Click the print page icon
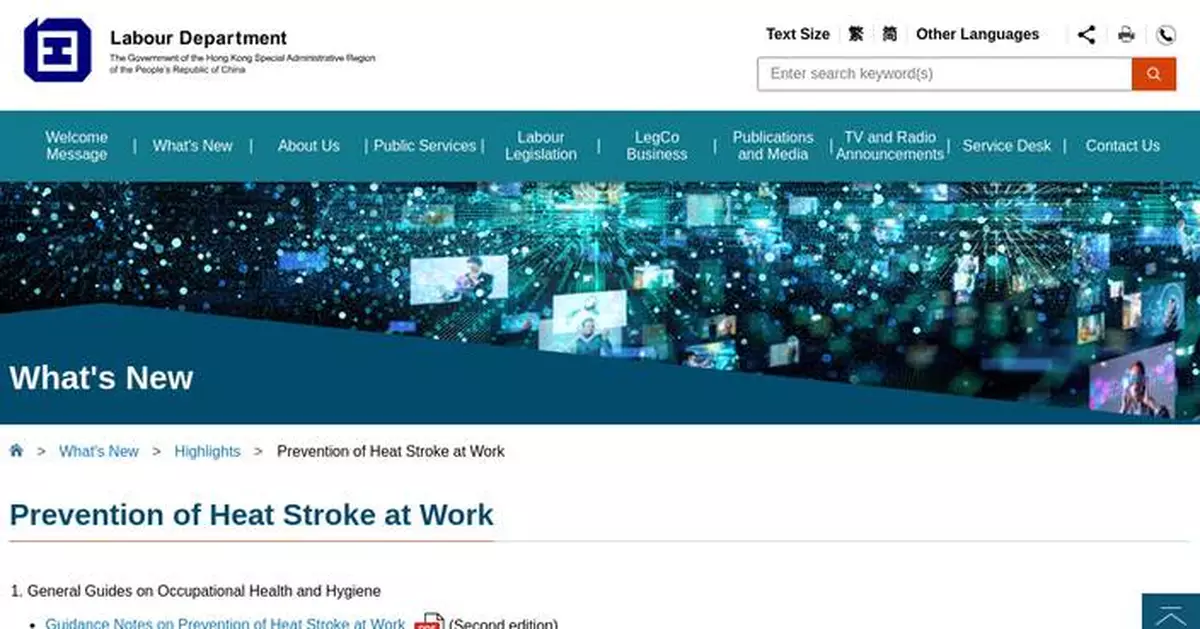1200x629 pixels. pos(1126,34)
